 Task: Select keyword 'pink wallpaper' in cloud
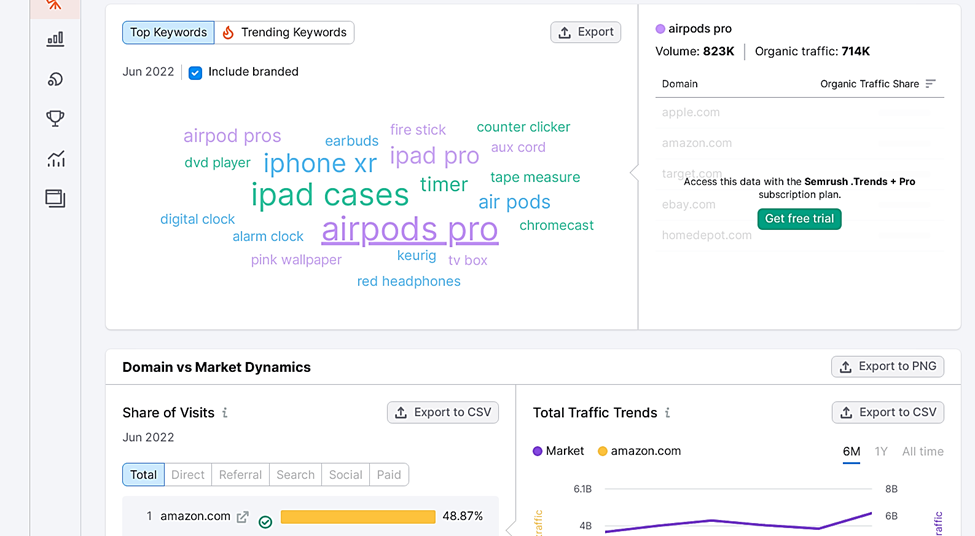tap(296, 260)
